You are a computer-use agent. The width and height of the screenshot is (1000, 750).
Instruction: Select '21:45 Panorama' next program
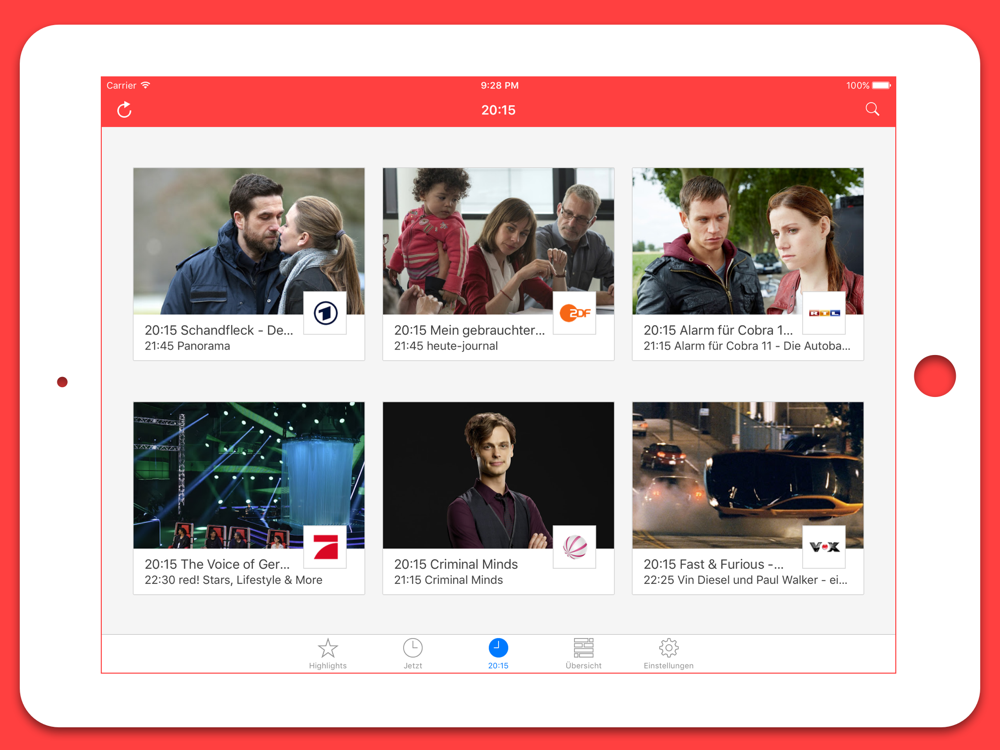[188, 346]
